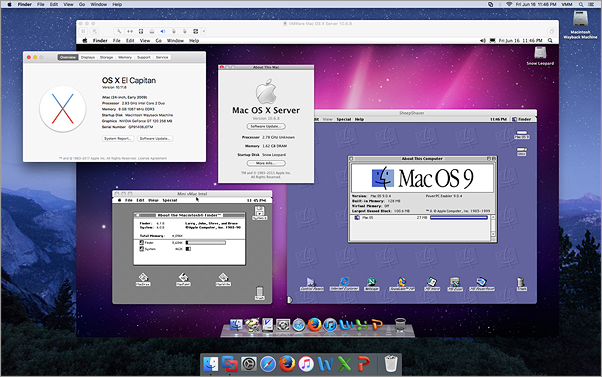Open System Preferences in the El Capitan dock

(x=249, y=364)
